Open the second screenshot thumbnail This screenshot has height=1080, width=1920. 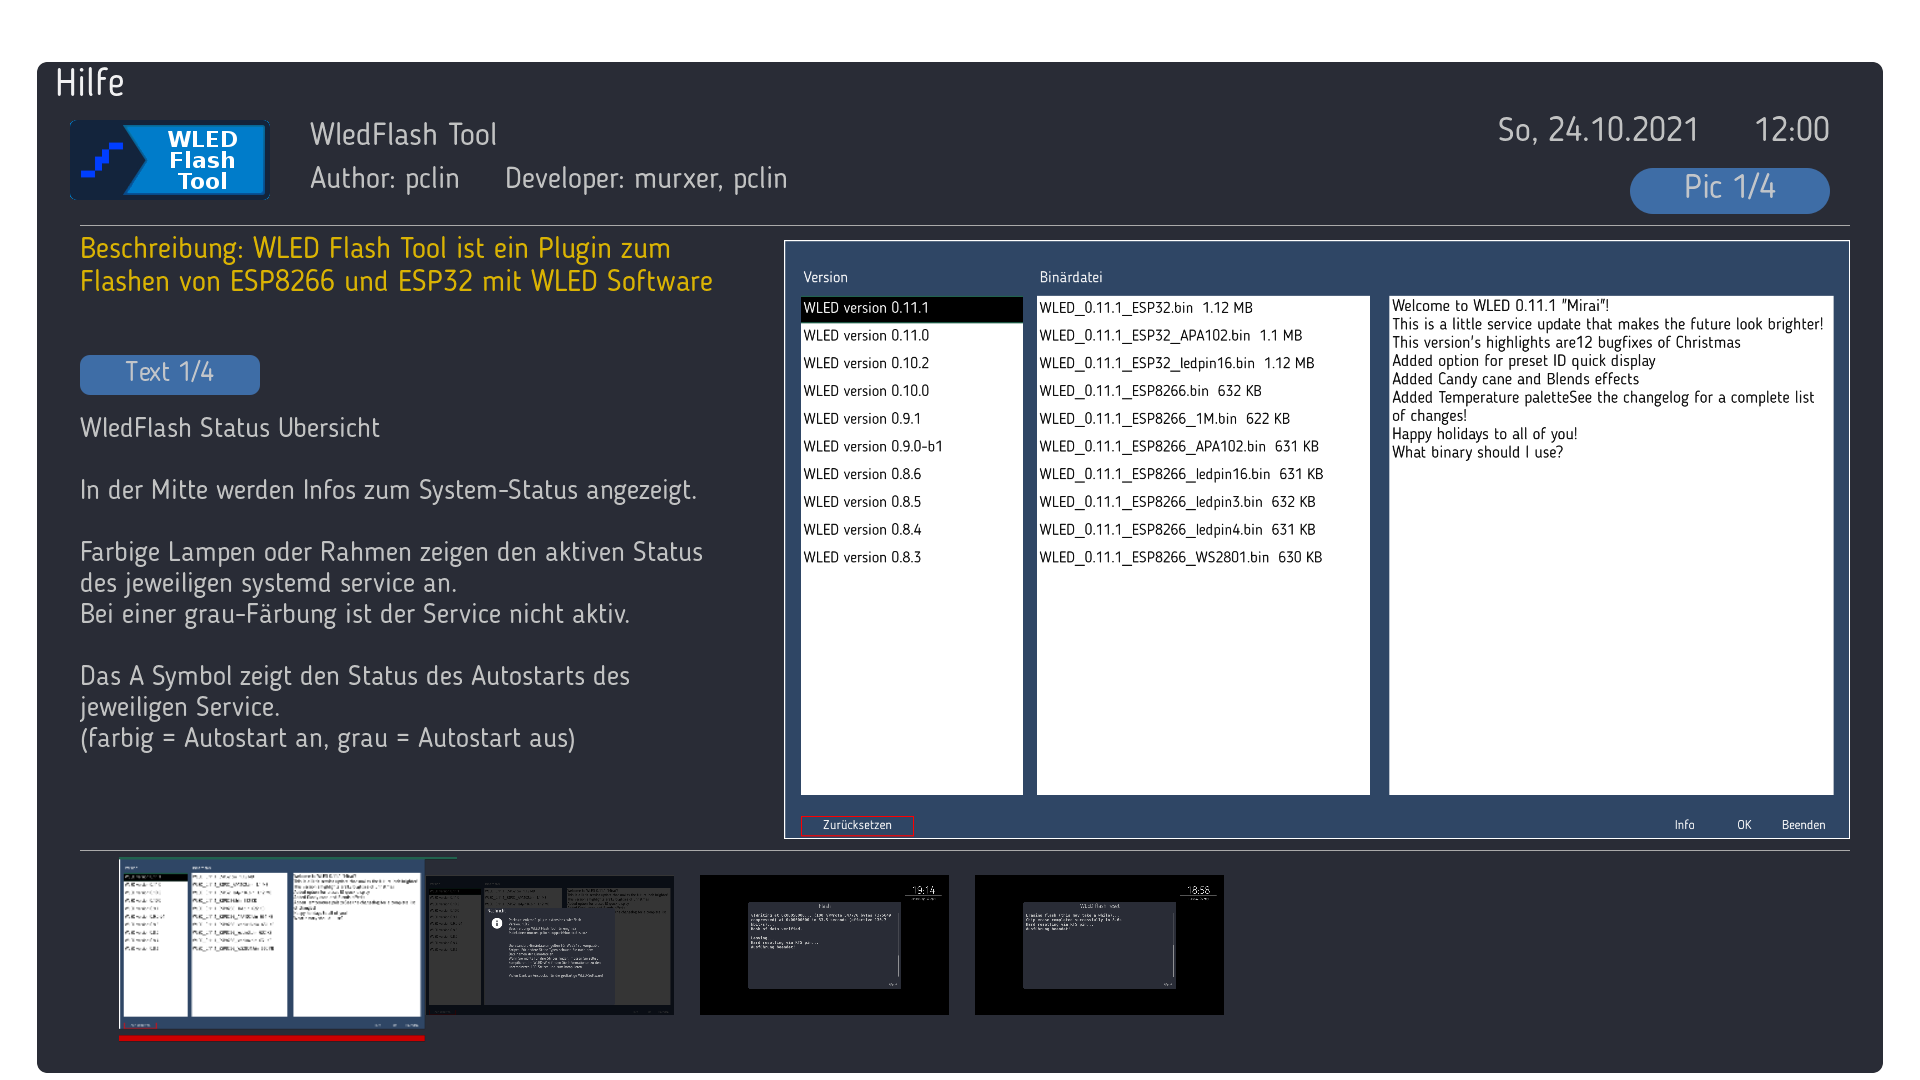point(551,945)
